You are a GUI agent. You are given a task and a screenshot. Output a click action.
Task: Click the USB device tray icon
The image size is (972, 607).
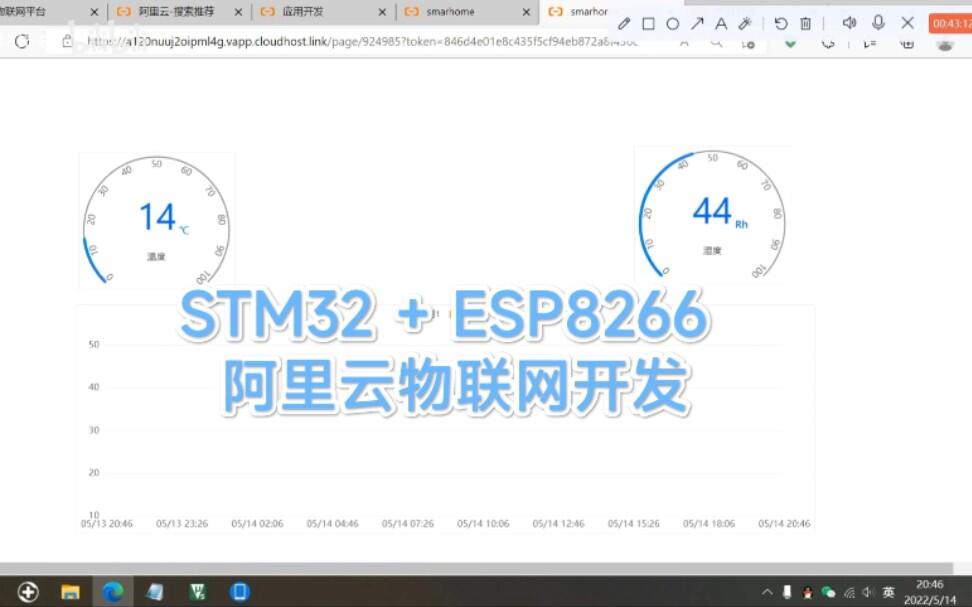[x=787, y=592]
